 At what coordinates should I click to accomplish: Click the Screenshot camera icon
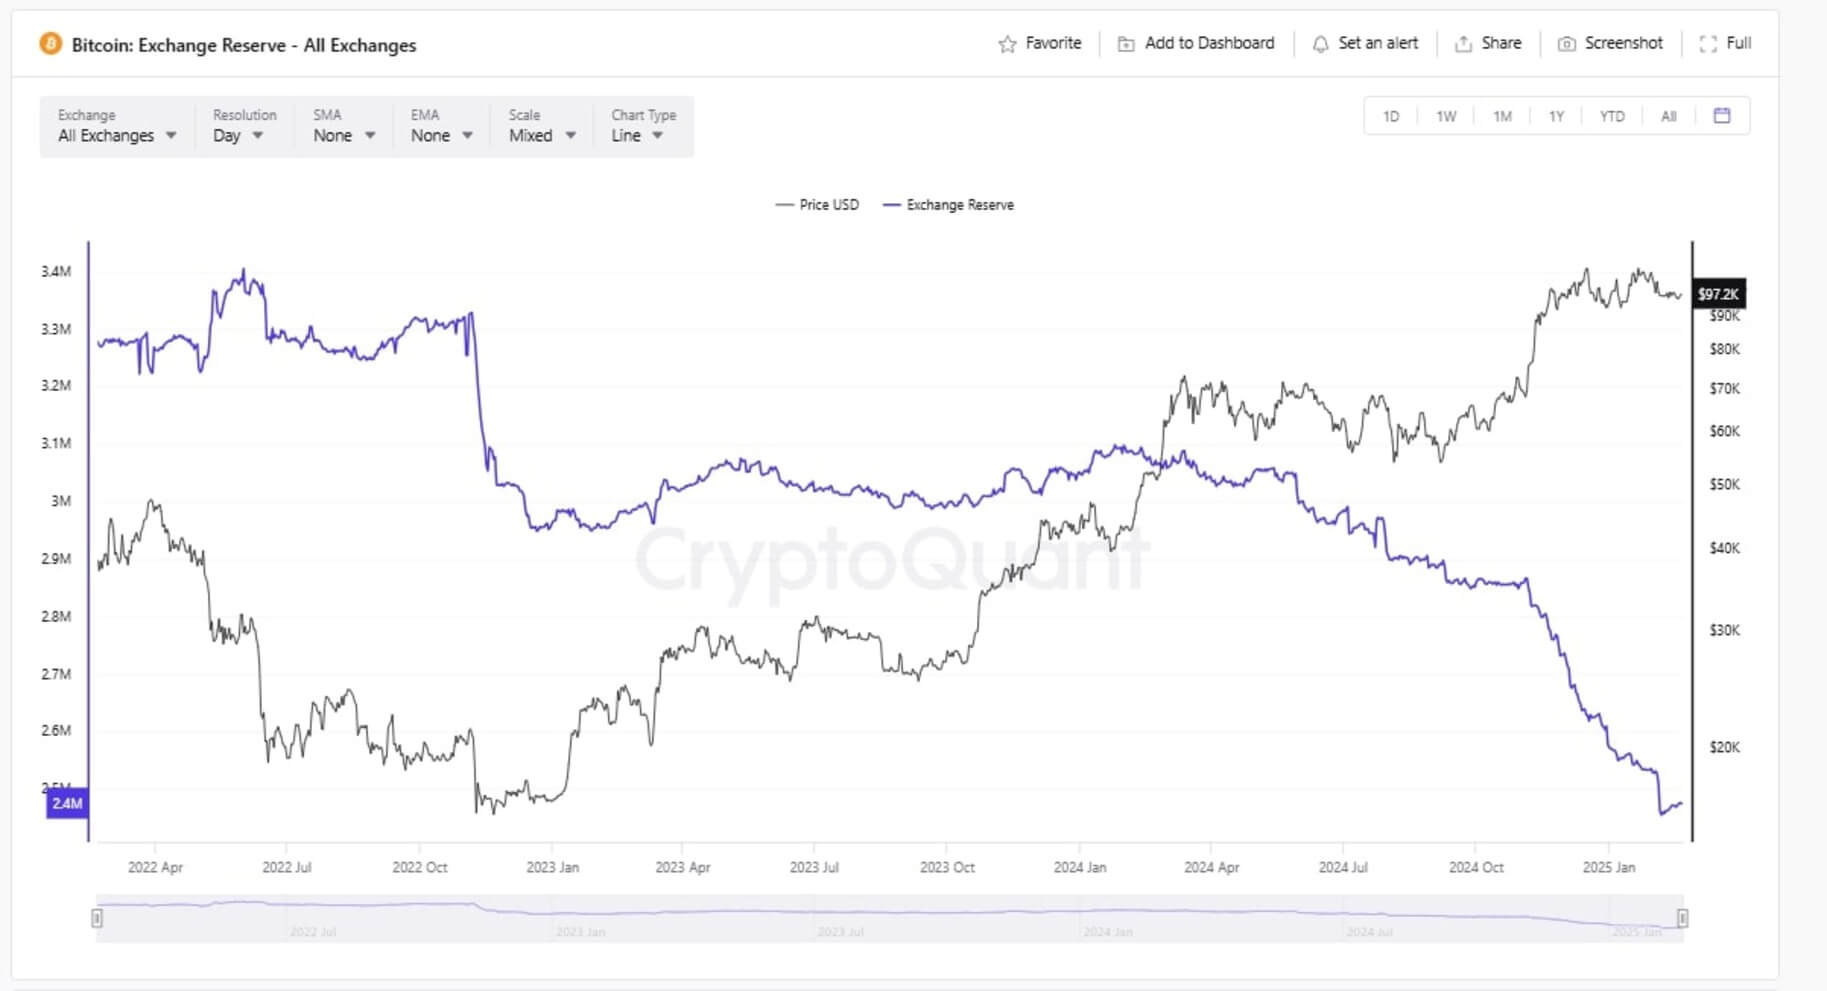click(x=1567, y=44)
